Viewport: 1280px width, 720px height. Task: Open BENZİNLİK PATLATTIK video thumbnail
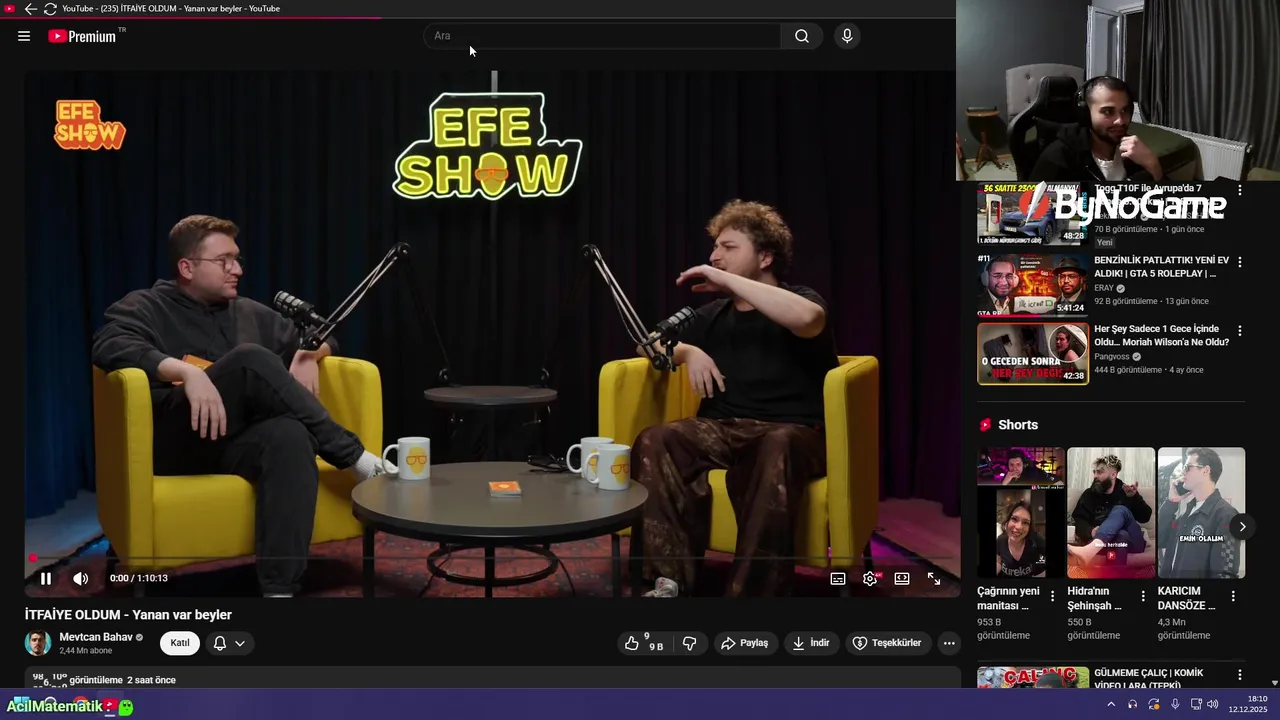point(1033,285)
